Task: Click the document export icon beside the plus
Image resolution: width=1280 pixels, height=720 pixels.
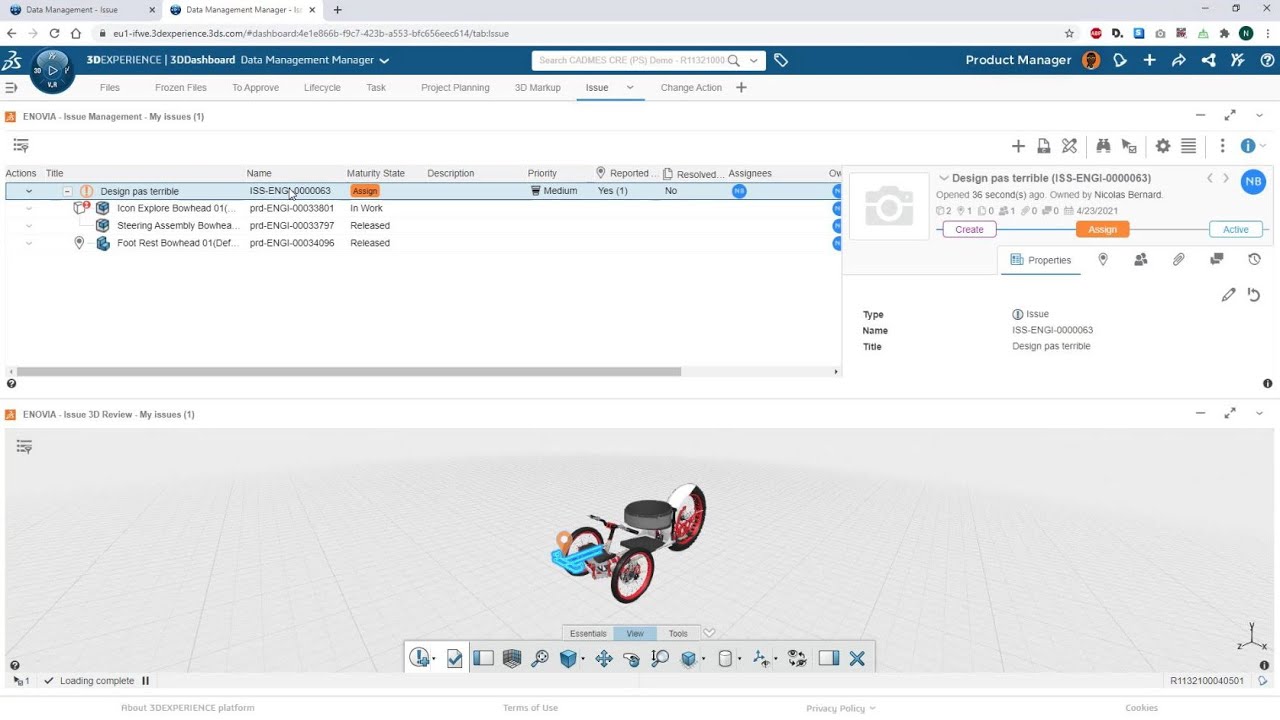Action: (x=1043, y=146)
